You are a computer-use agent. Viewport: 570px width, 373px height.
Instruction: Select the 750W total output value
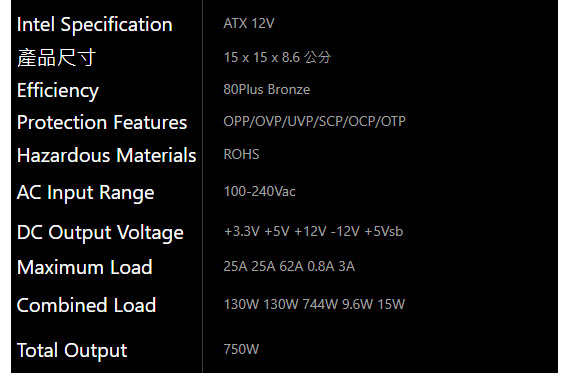pyautogui.click(x=241, y=349)
